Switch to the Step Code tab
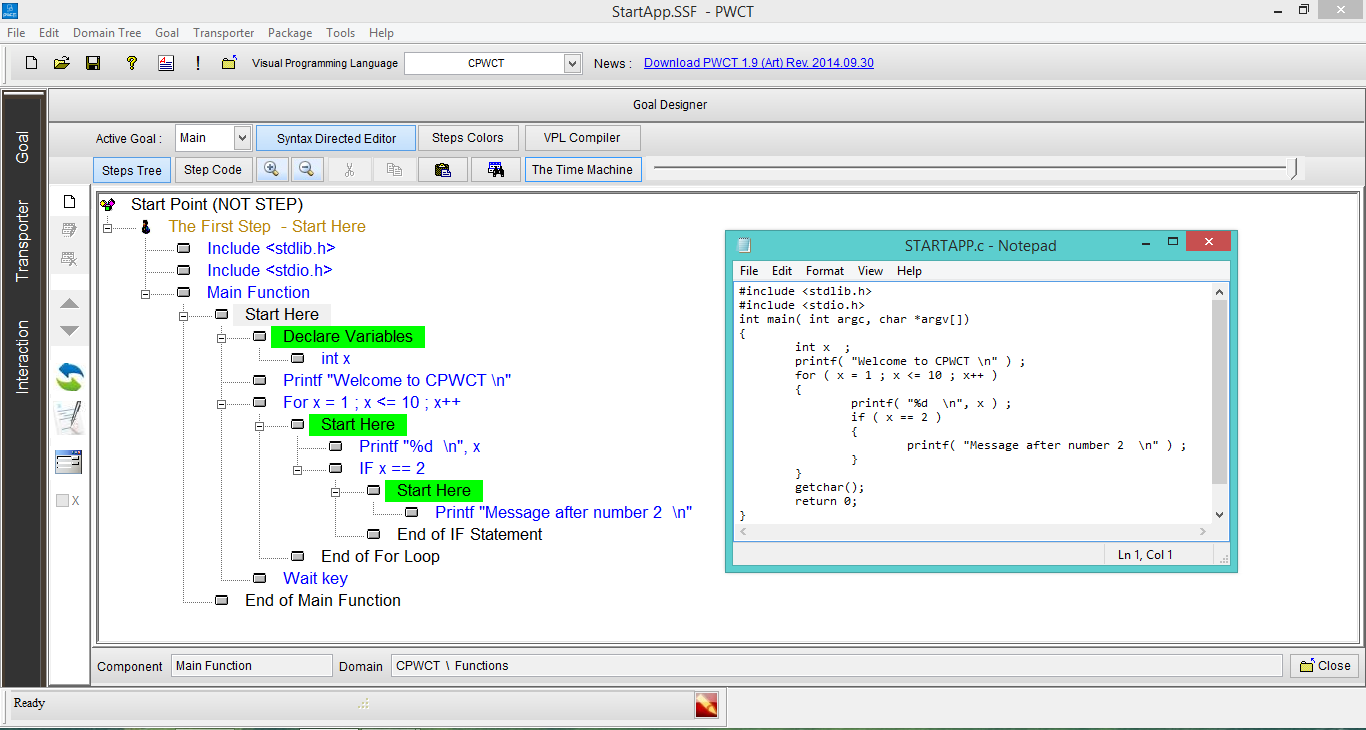Viewport: 1366px width, 730px height. pyautogui.click(x=213, y=169)
